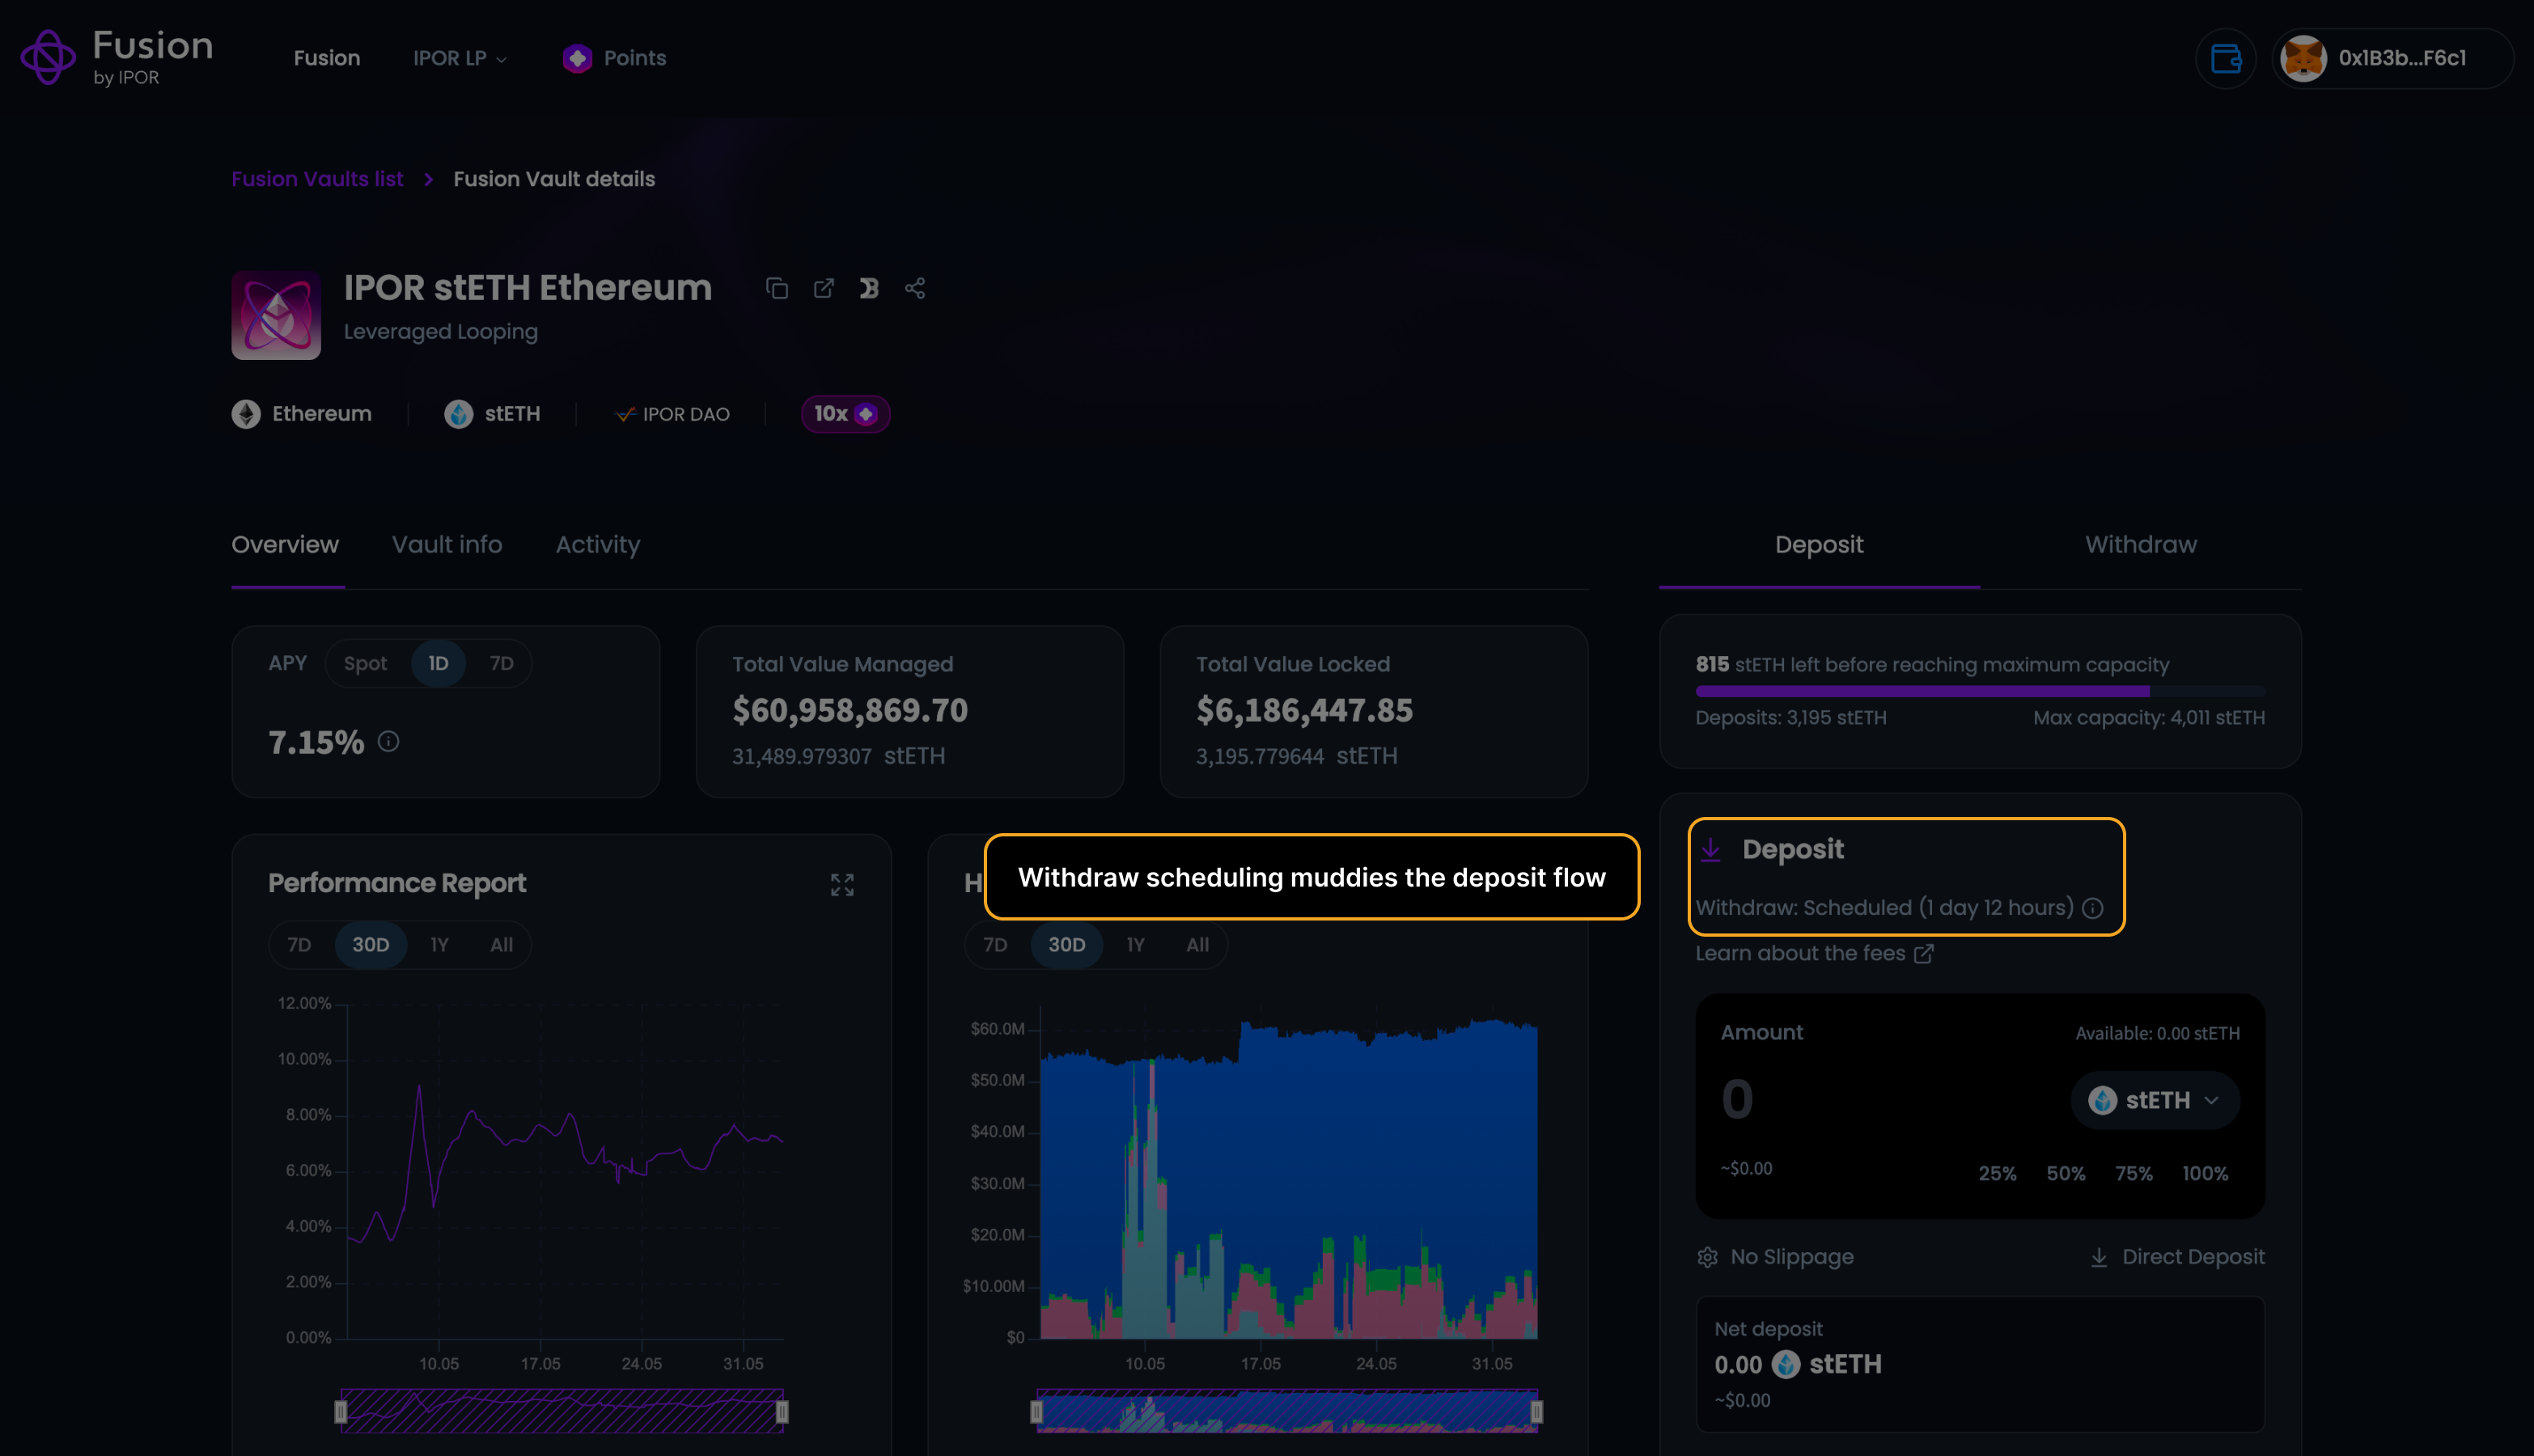Expand the IPOR LP dropdown menu
The width and height of the screenshot is (2534, 1456).
pyautogui.click(x=460, y=58)
